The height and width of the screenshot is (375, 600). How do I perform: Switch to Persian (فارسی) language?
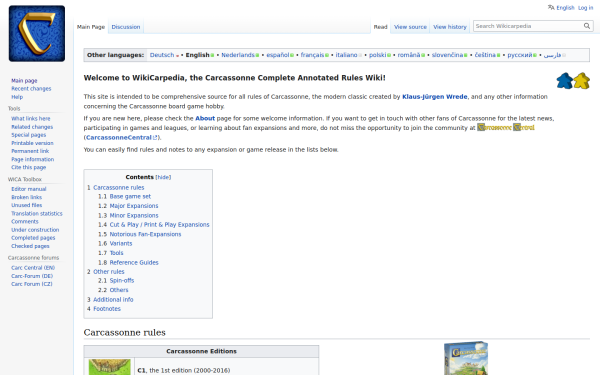(x=552, y=55)
